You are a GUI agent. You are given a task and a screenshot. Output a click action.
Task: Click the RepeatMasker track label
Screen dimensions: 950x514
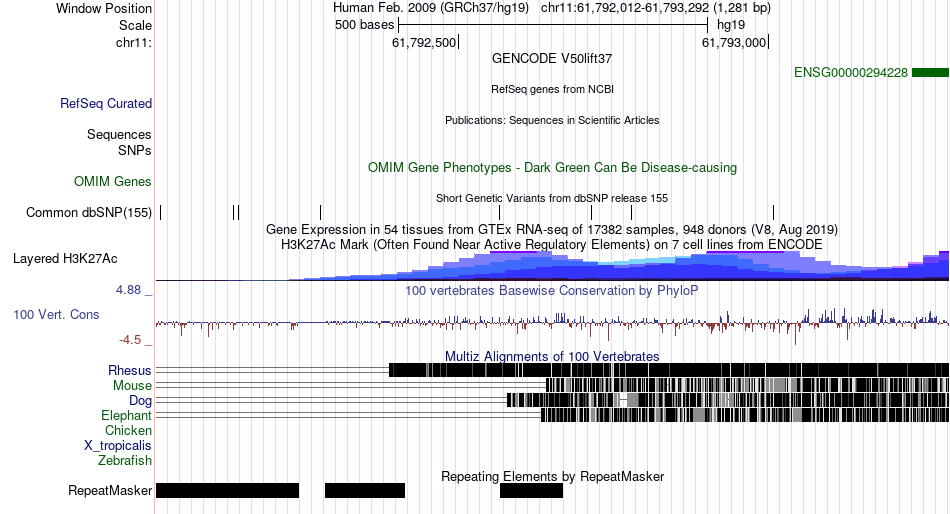point(110,490)
